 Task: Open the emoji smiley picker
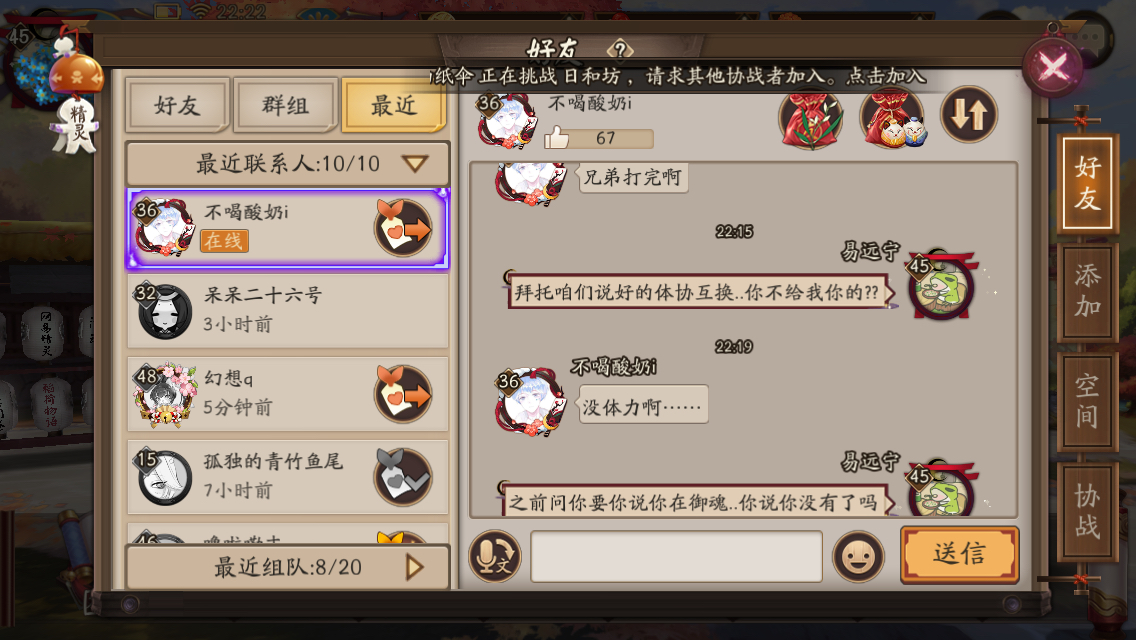pos(859,557)
